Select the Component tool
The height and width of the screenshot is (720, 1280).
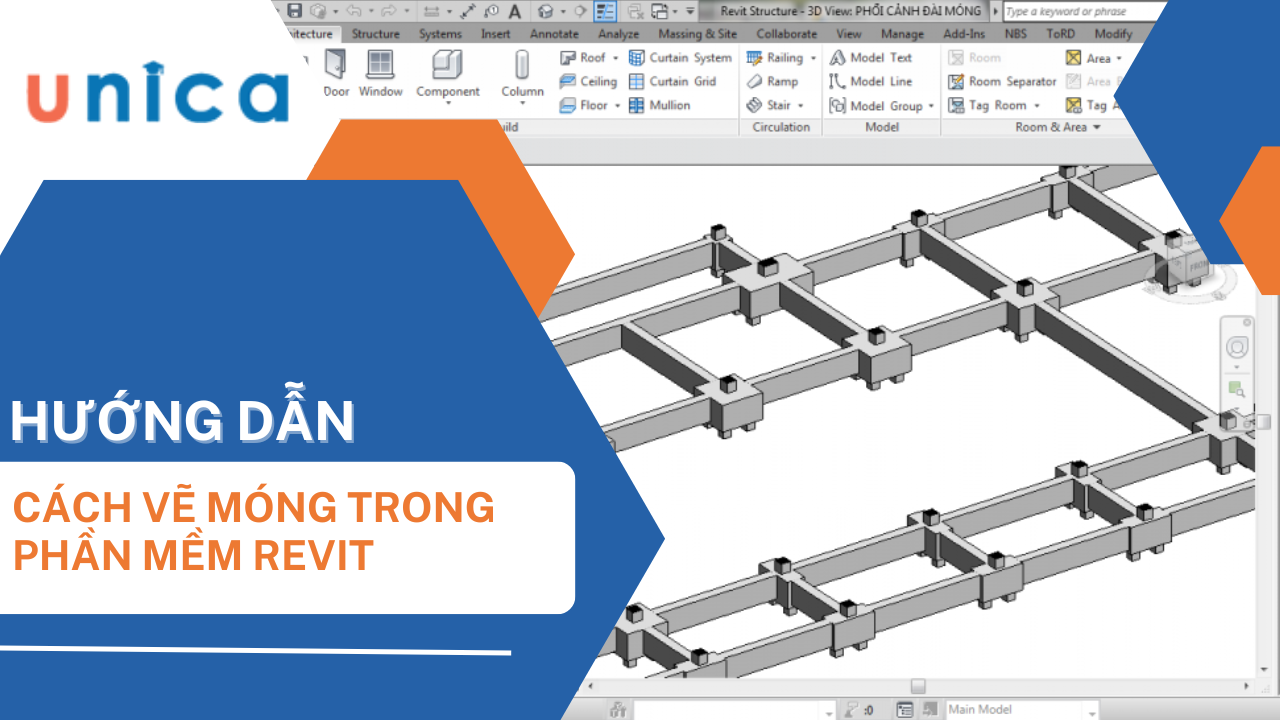(447, 76)
